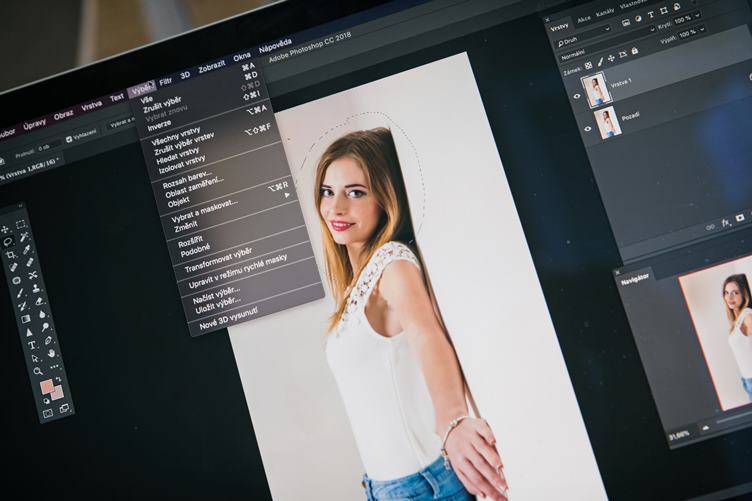Select the Blur droplet tool
Image resolution: width=752 pixels, height=501 pixels.
[x=42, y=314]
